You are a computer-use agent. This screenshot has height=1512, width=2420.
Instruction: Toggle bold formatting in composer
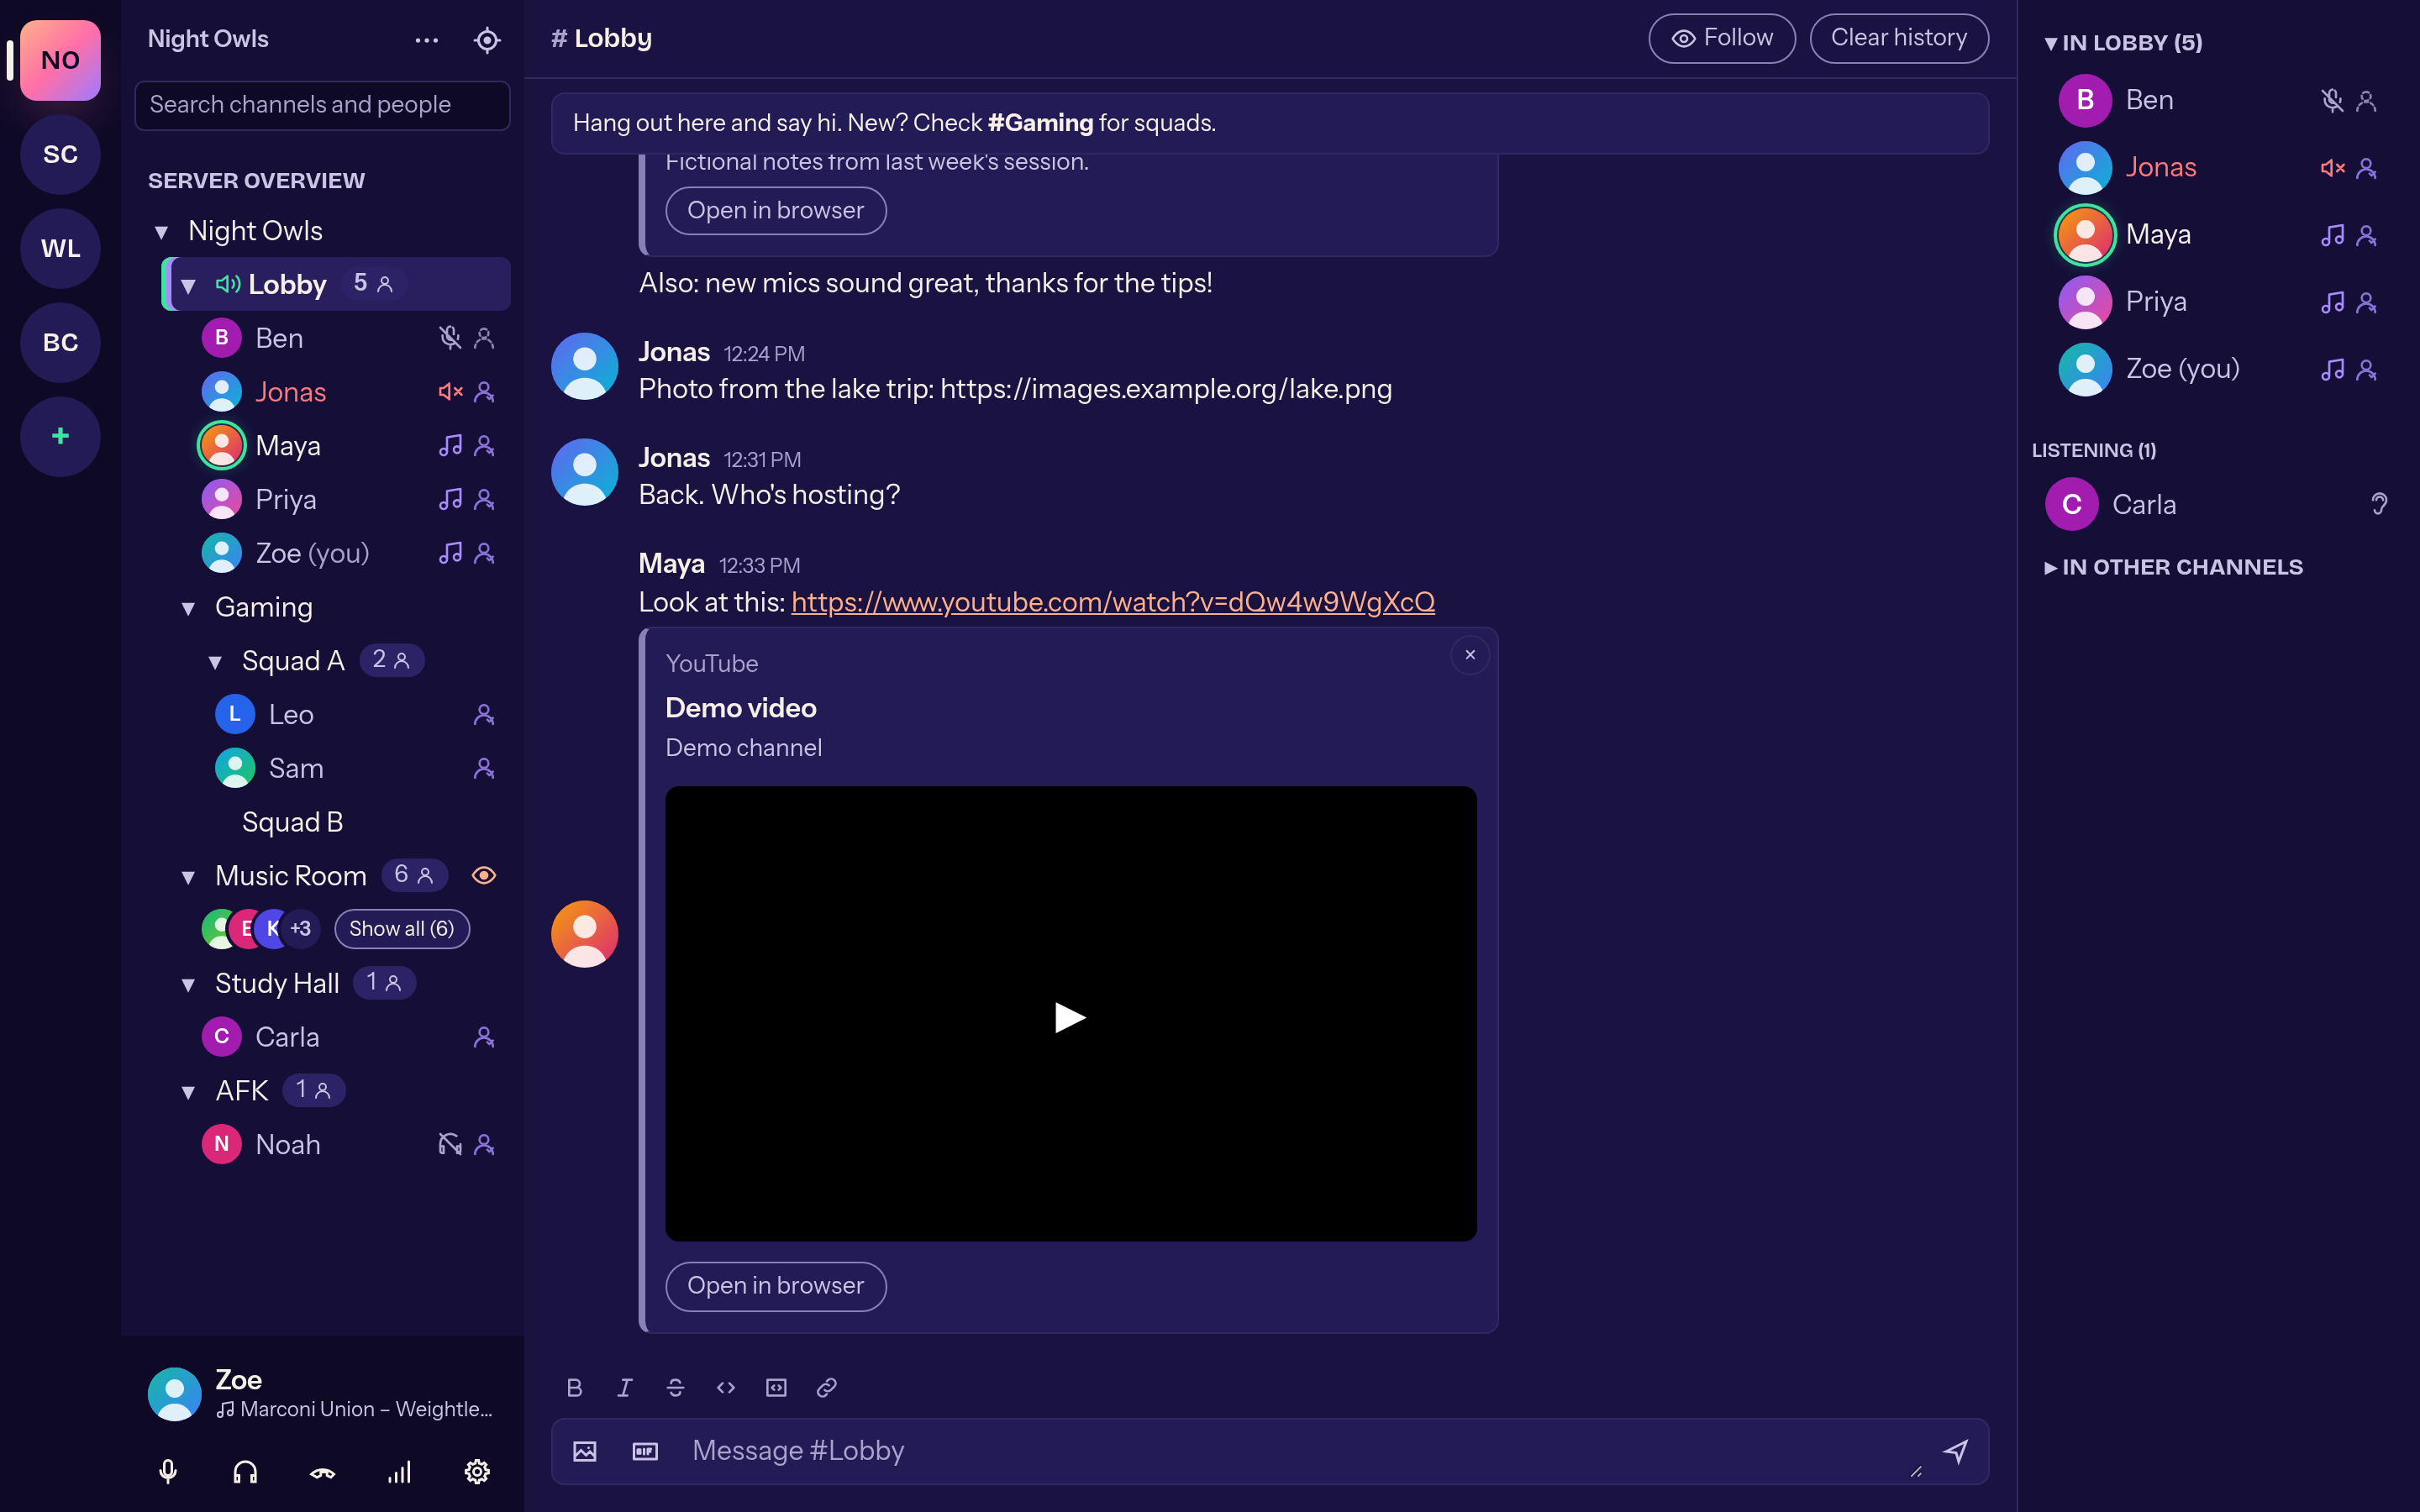click(574, 1387)
